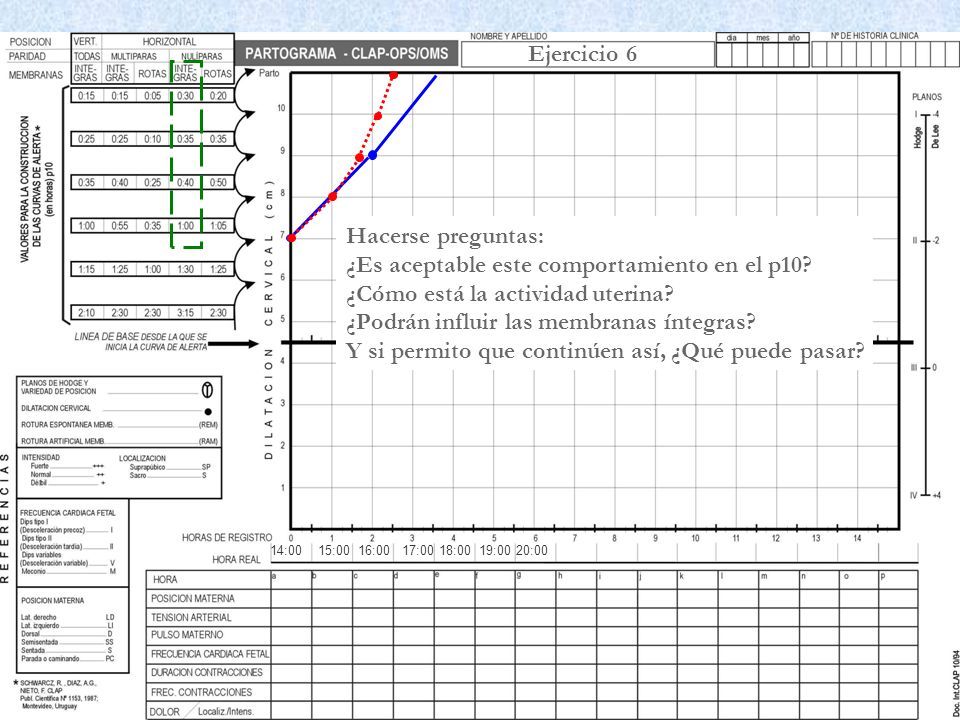Click the 0:30 value cell
This screenshot has width=960, height=720.
tap(186, 96)
